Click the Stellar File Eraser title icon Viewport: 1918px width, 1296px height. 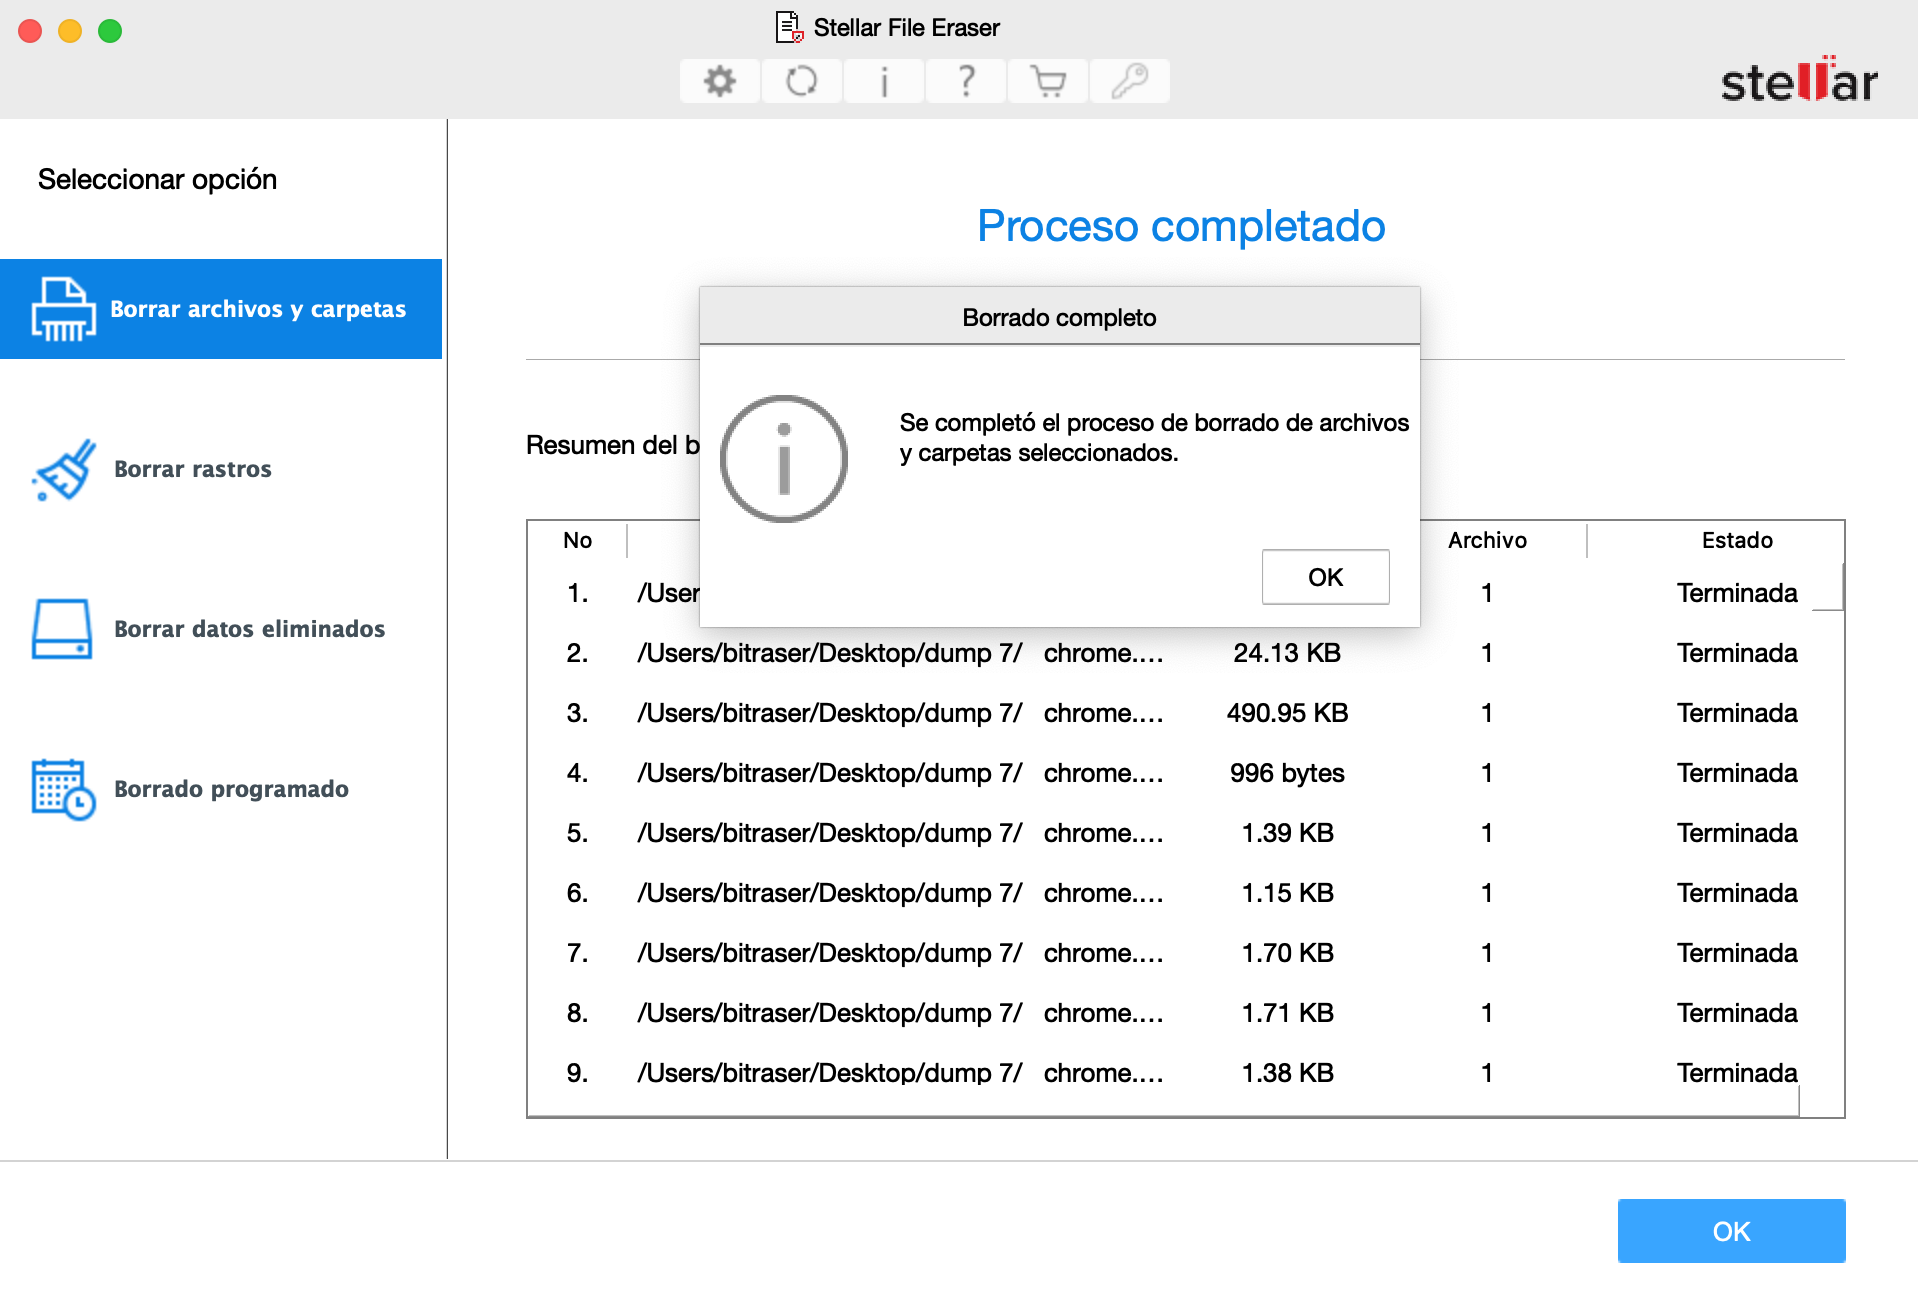tap(790, 27)
